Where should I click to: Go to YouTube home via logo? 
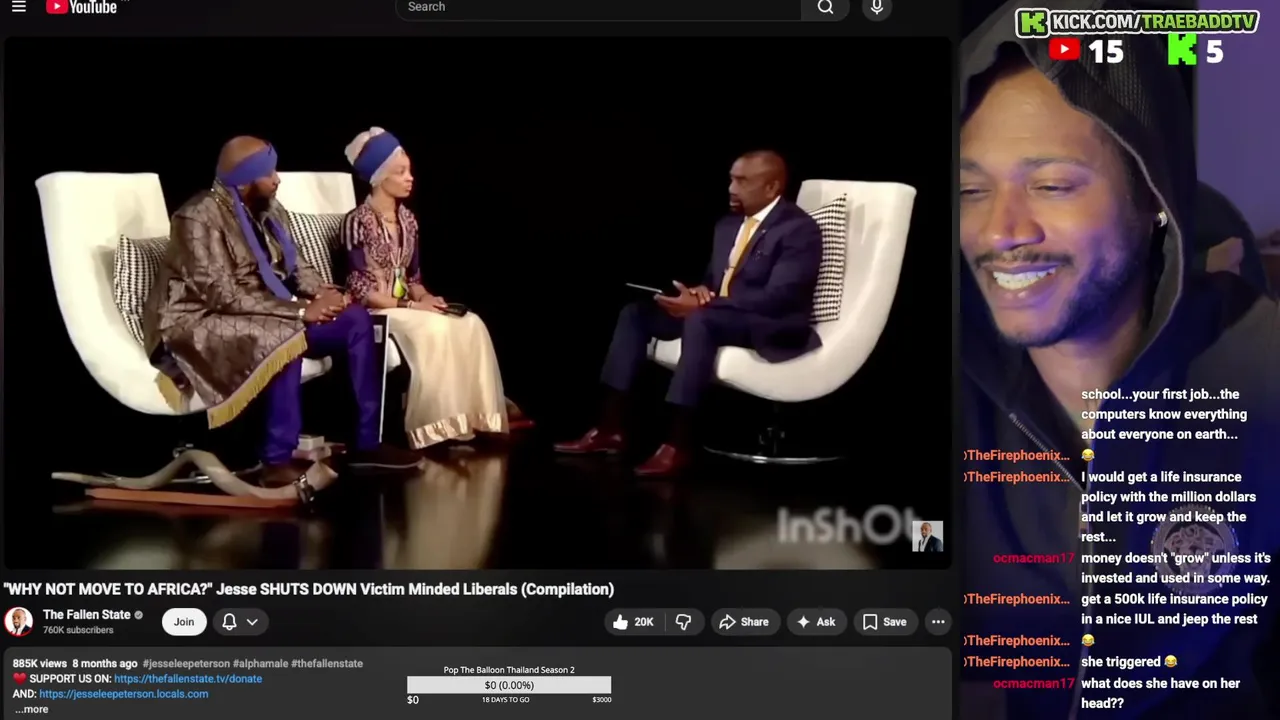[x=81, y=7]
